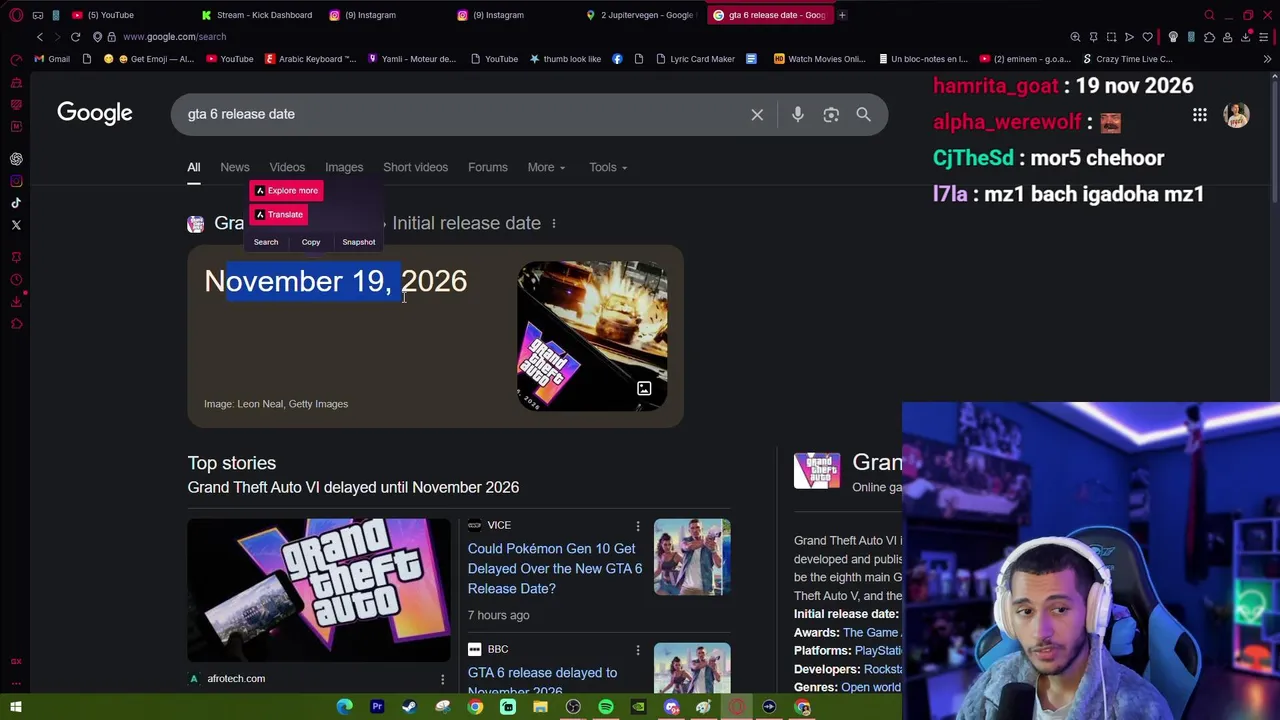Open the VICE story thumbnail image
The width and height of the screenshot is (1280, 720).
click(692, 557)
